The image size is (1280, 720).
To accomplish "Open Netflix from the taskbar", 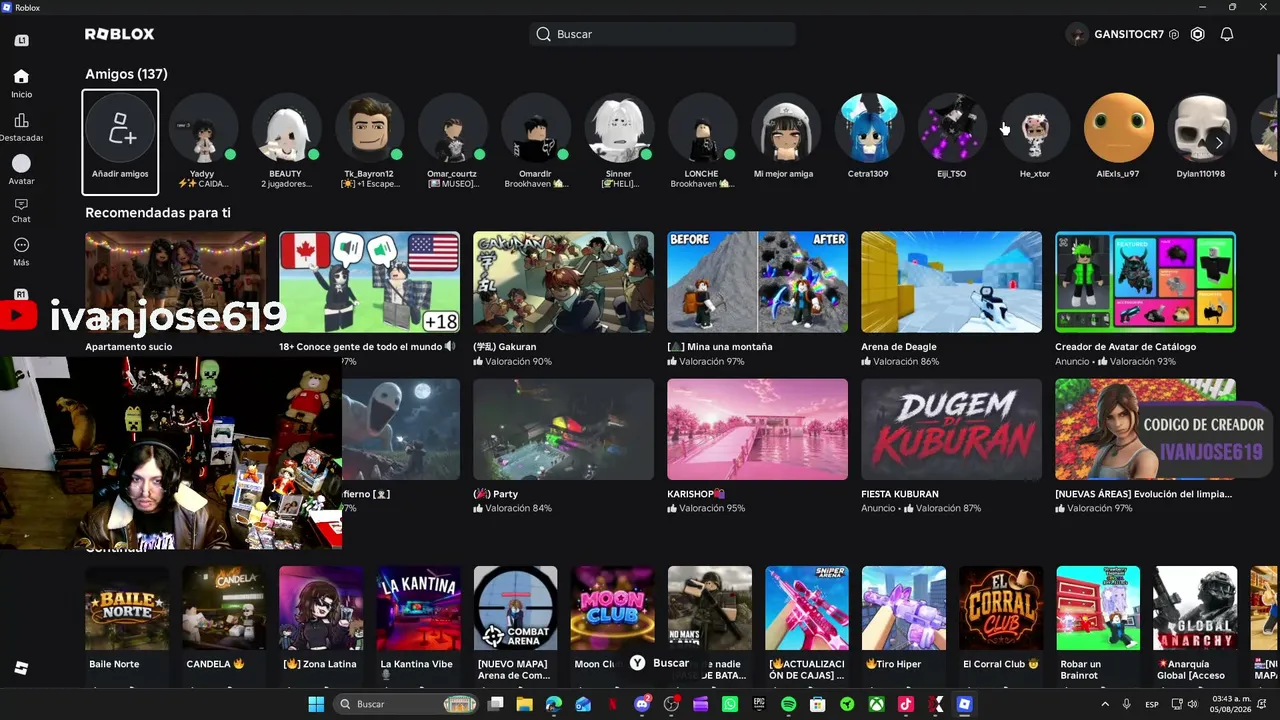I will (x=613, y=704).
